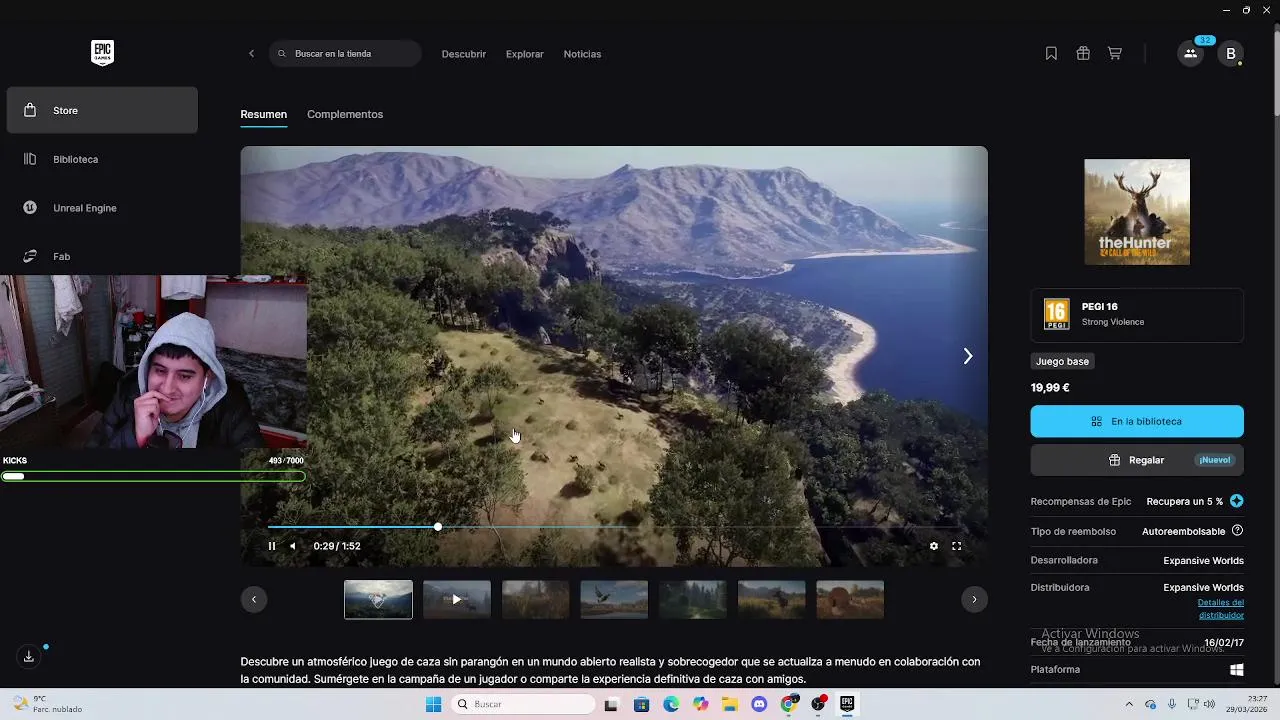
Task: Click the Regalar gift button
Action: [1137, 460]
